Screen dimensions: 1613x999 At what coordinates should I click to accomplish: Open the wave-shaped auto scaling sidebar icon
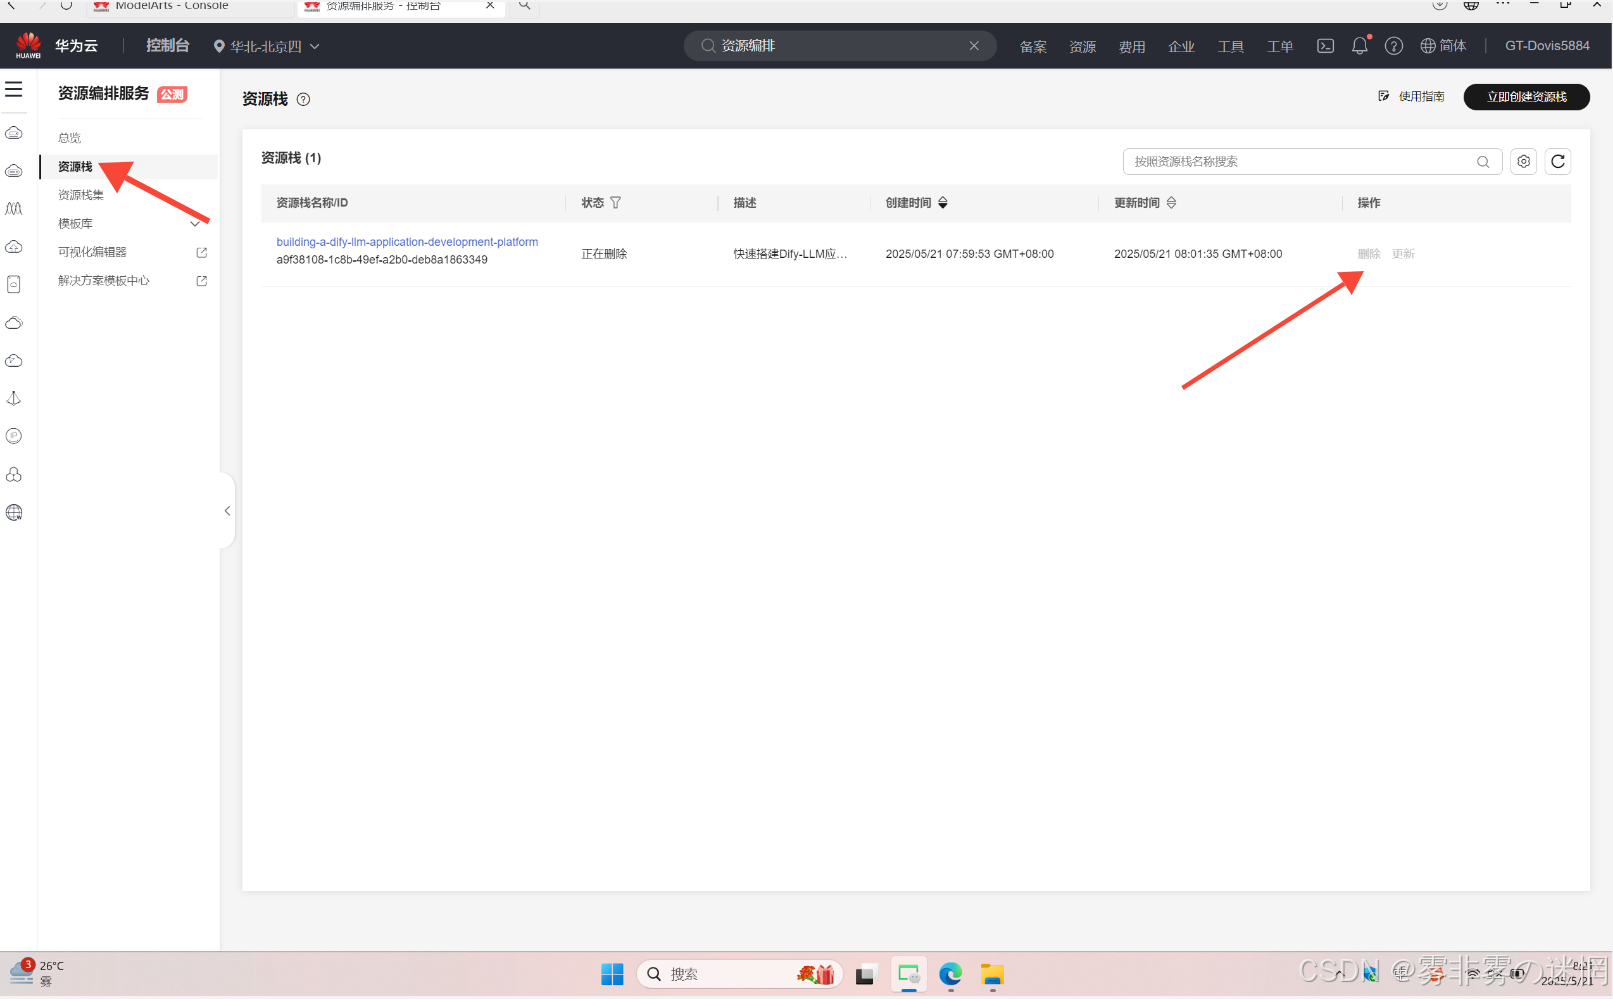[x=14, y=208]
